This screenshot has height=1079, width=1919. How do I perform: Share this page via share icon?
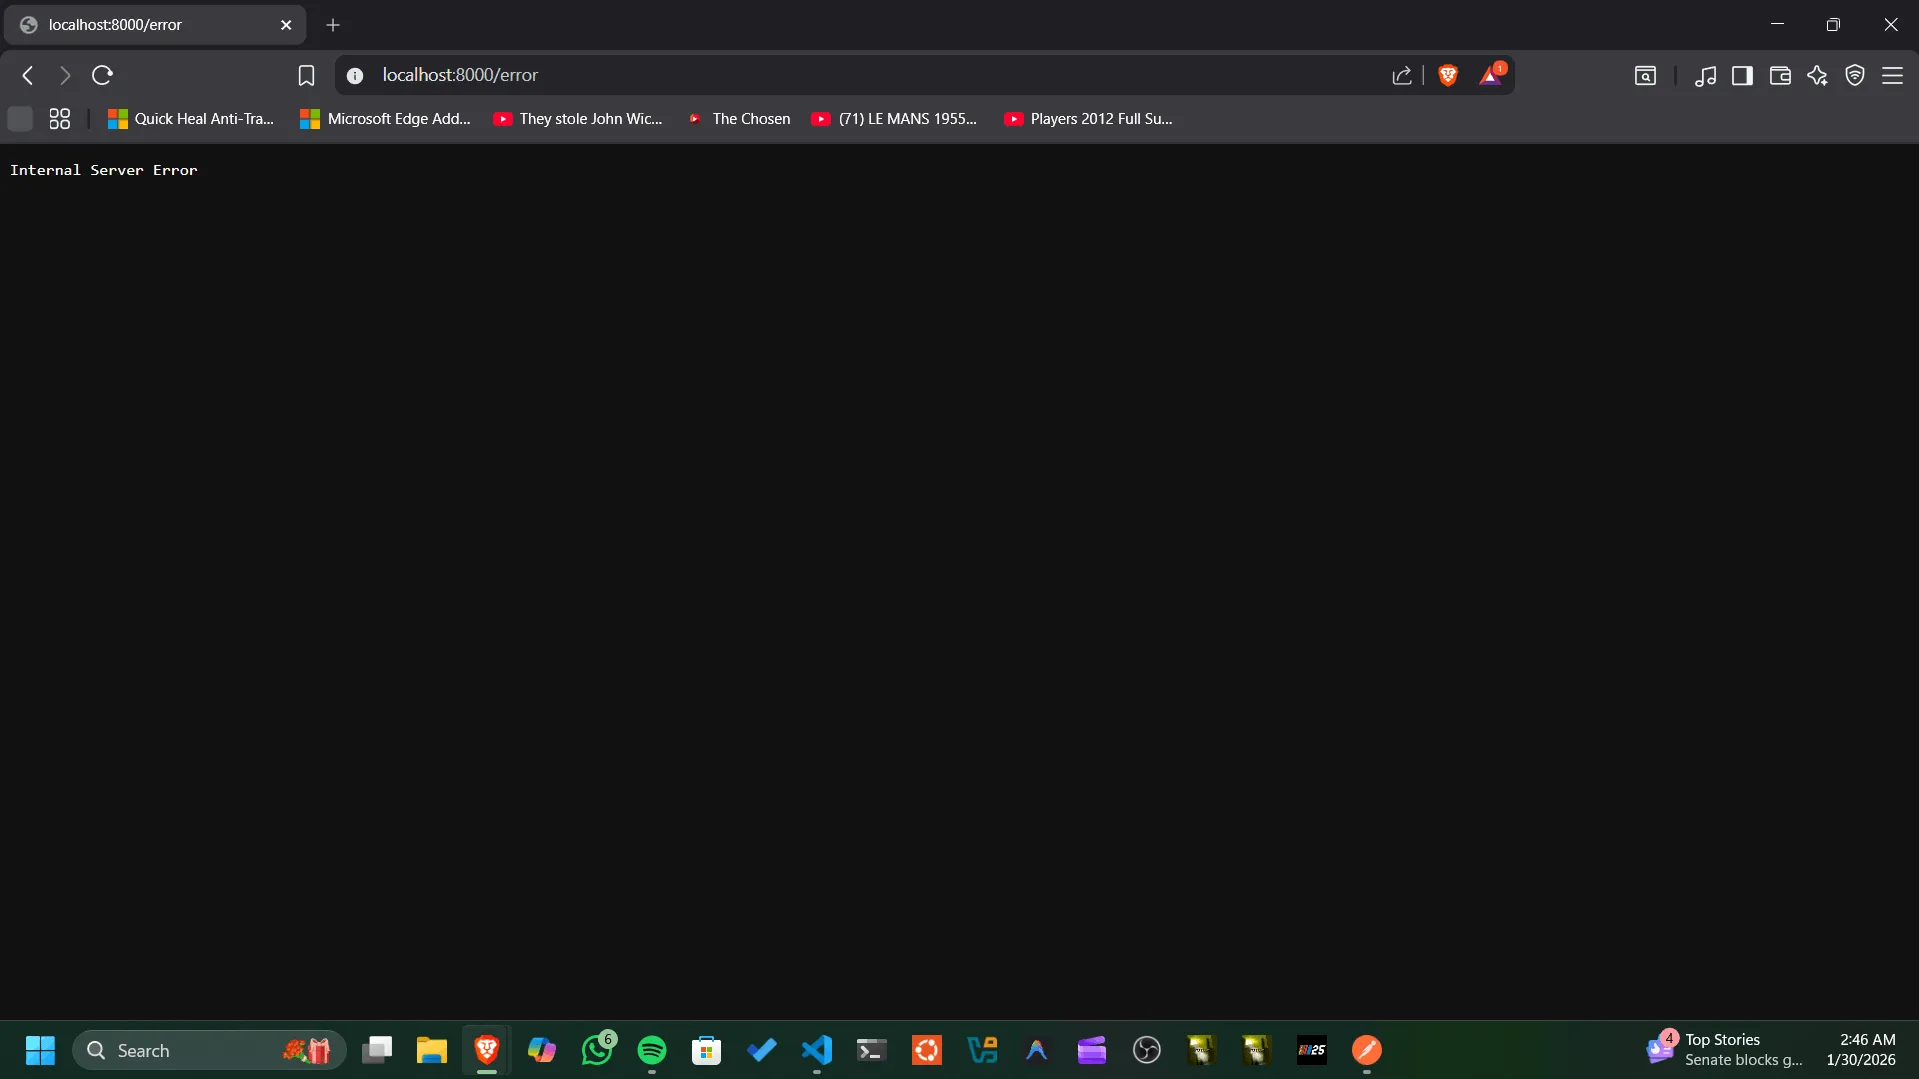coord(1401,75)
